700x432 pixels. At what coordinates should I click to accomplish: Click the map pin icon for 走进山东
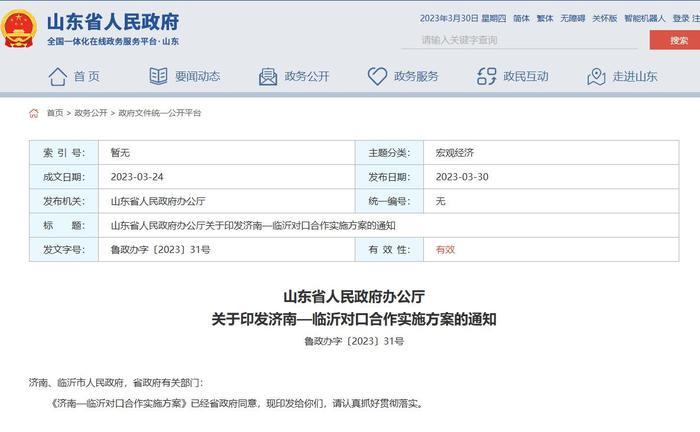click(x=596, y=76)
